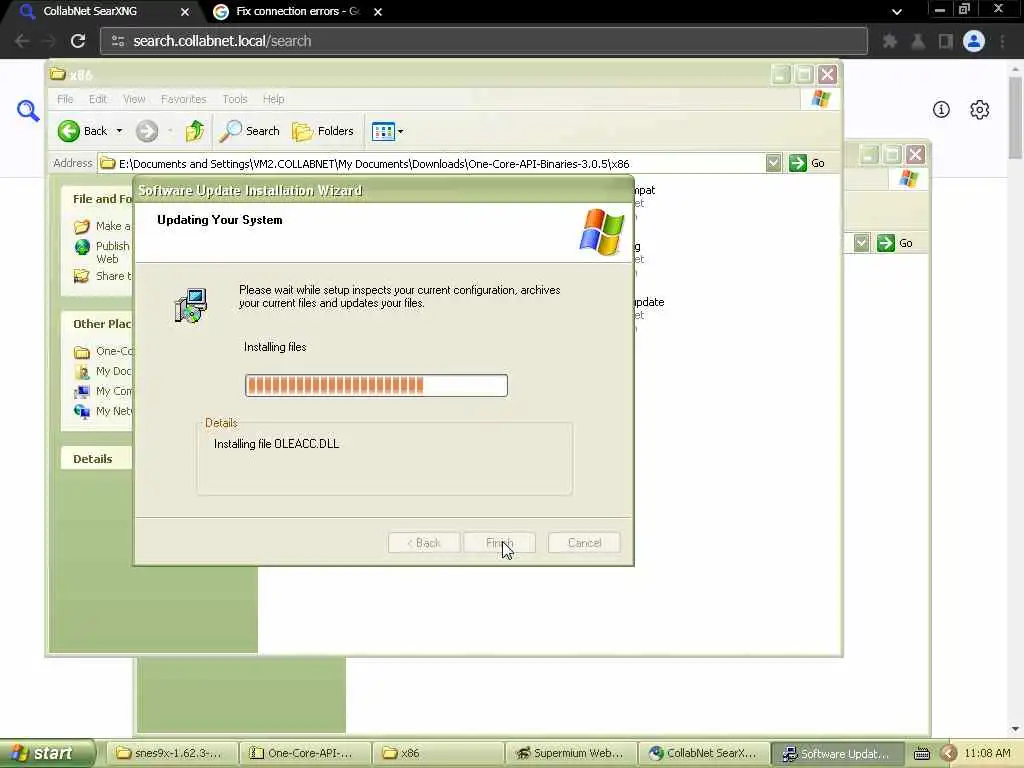Click the Windows logo in wizard header
Screen dimensions: 1024x768
[x=601, y=232]
